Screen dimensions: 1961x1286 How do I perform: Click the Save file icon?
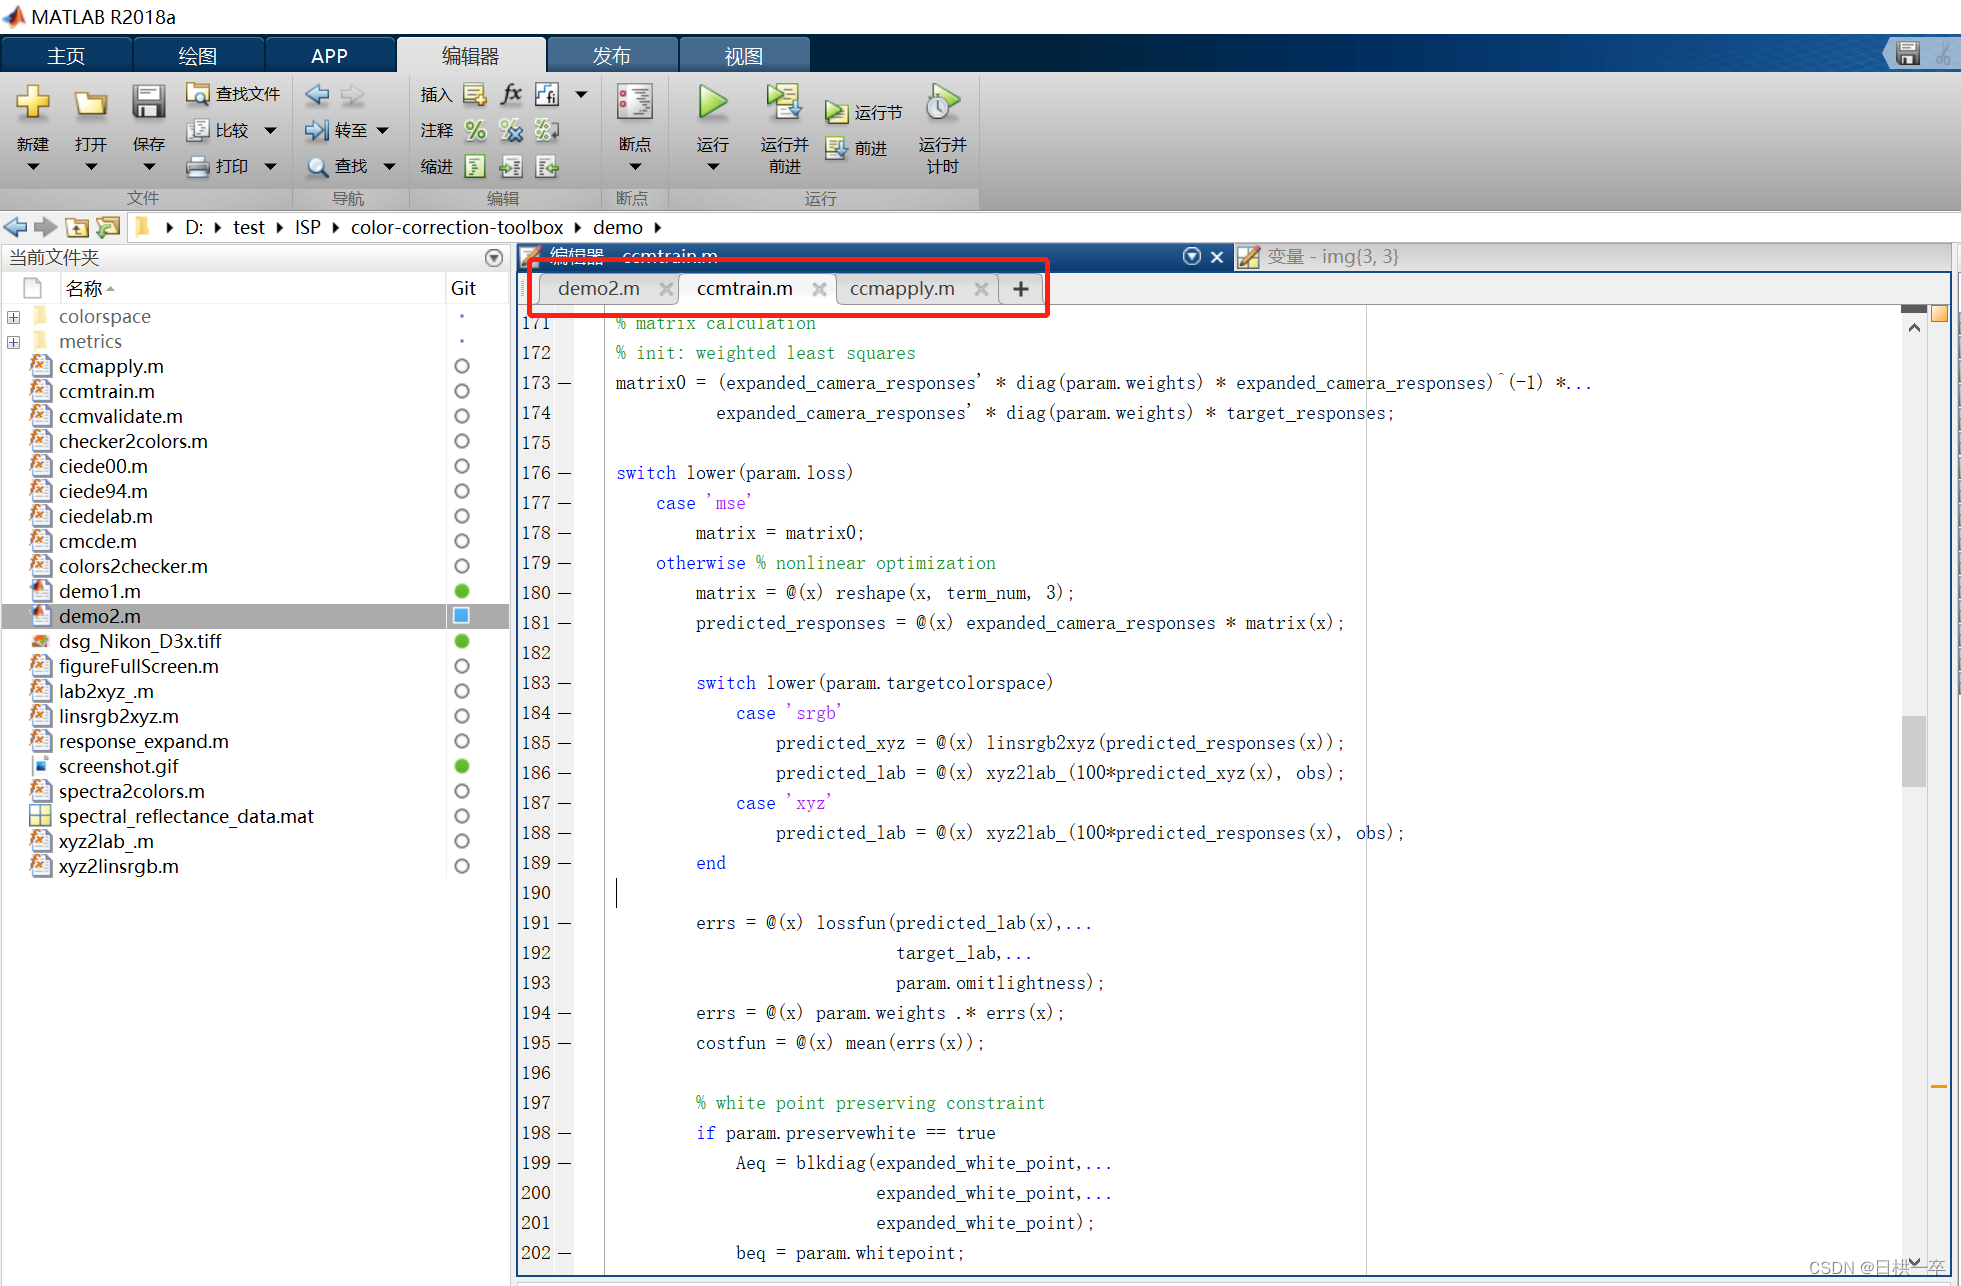pyautogui.click(x=148, y=103)
